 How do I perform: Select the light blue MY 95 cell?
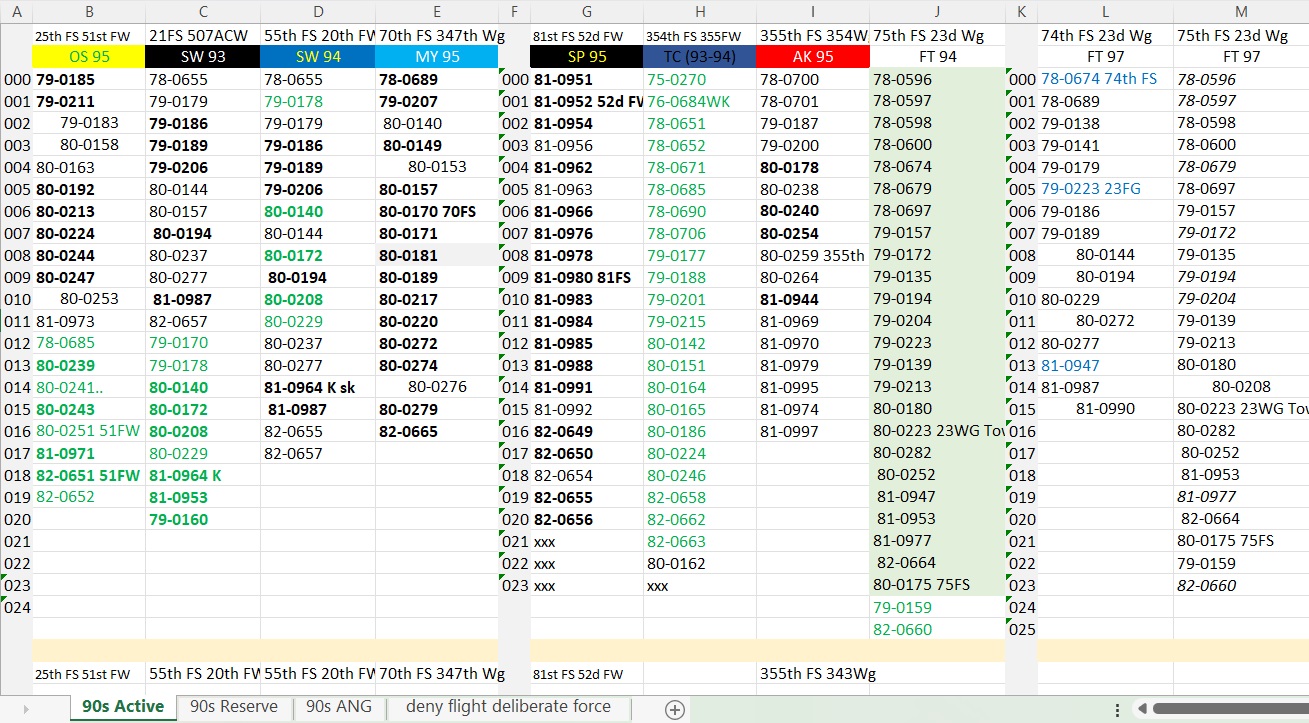[x=437, y=57]
